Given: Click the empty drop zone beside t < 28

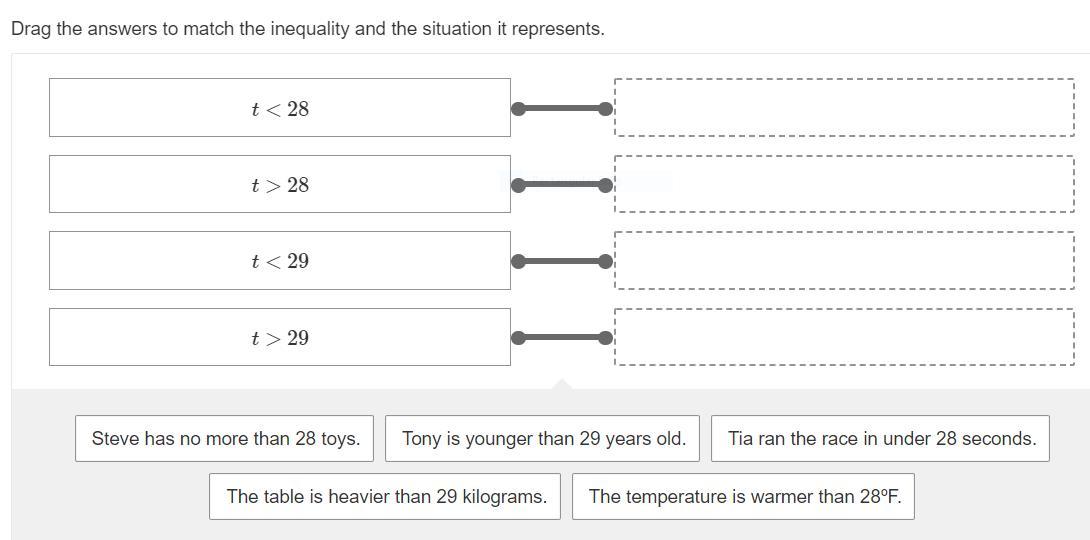Looking at the screenshot, I should pos(845,108).
